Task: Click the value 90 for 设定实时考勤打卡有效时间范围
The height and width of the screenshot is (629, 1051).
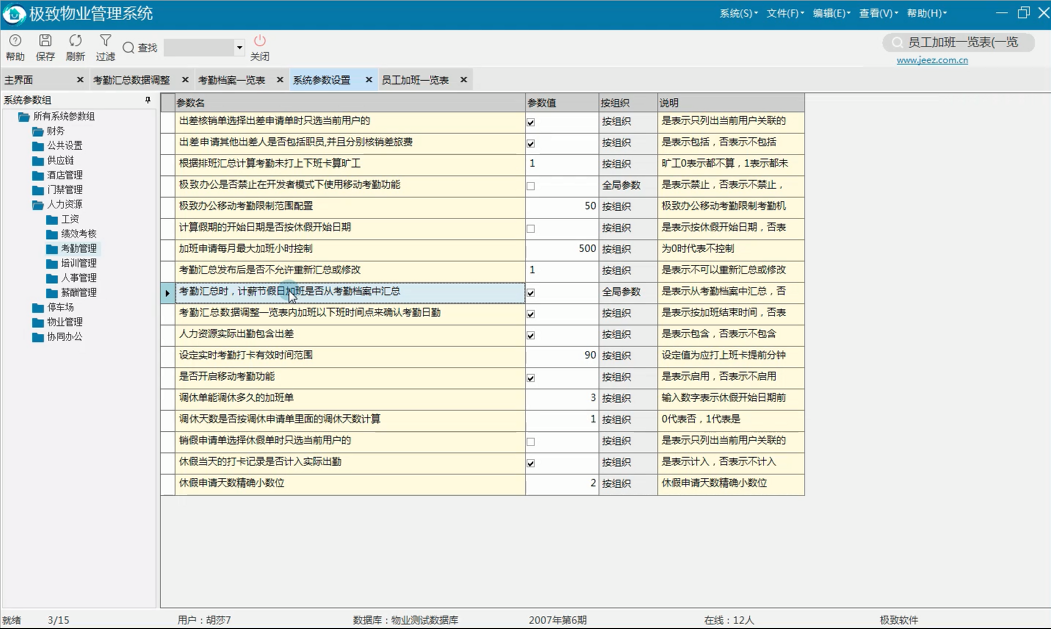Action: [562, 355]
